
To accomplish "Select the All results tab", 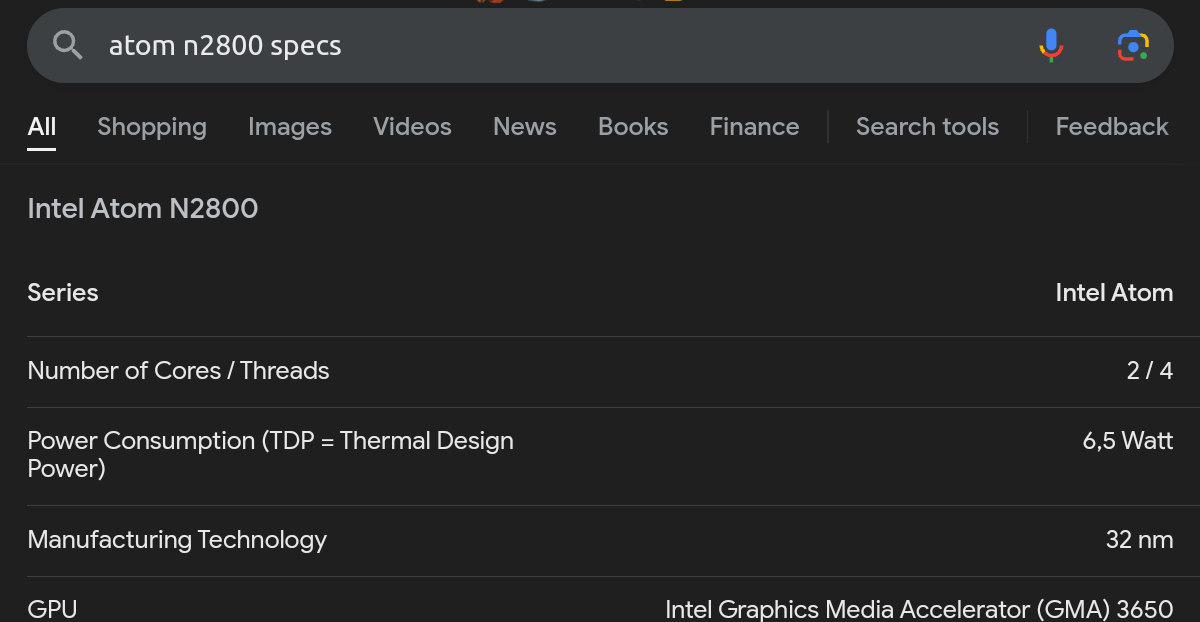I will 42,127.
